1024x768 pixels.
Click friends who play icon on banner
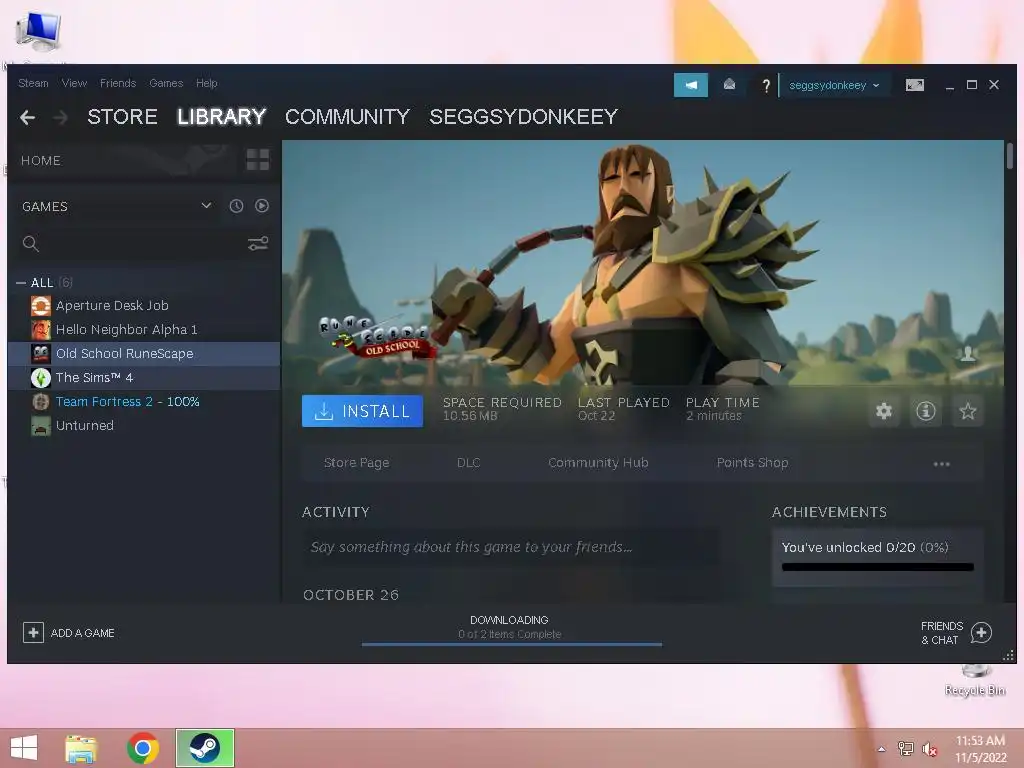967,353
